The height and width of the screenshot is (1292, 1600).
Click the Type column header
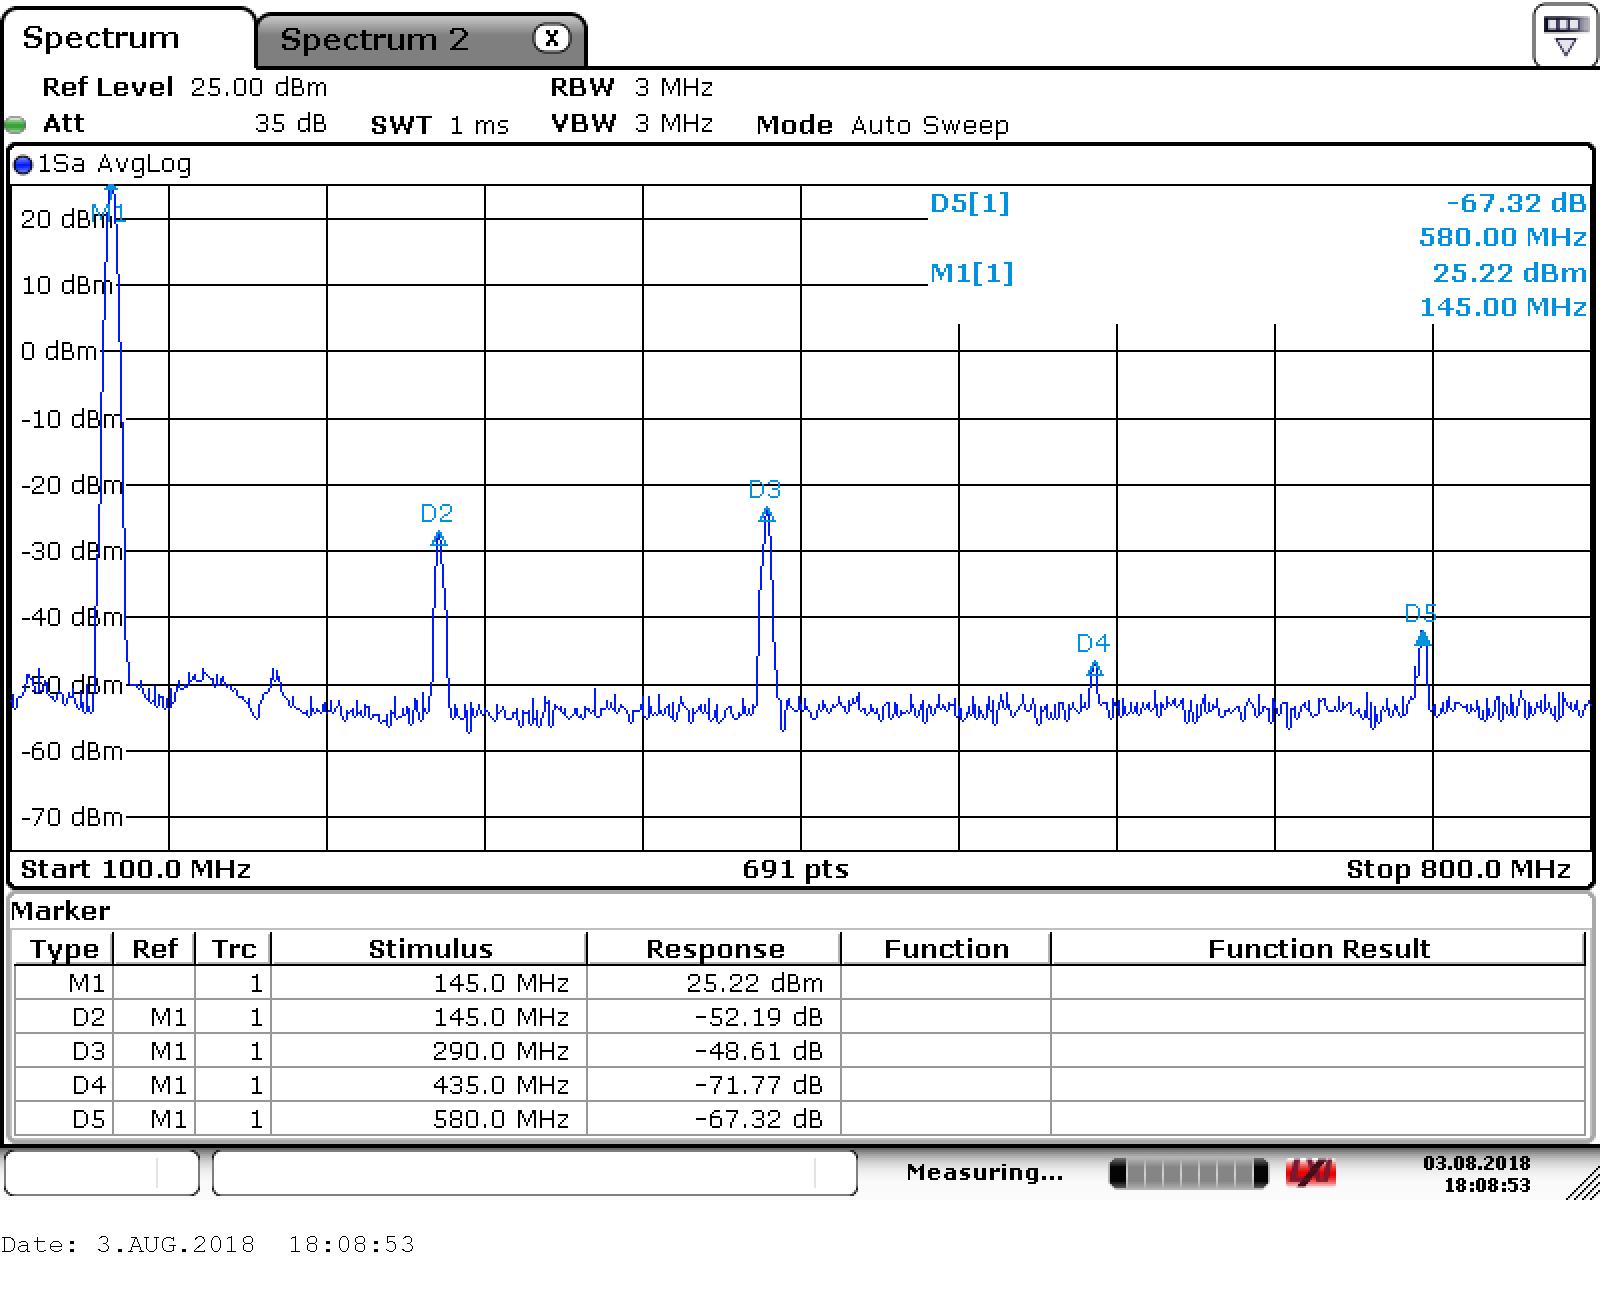[64, 948]
